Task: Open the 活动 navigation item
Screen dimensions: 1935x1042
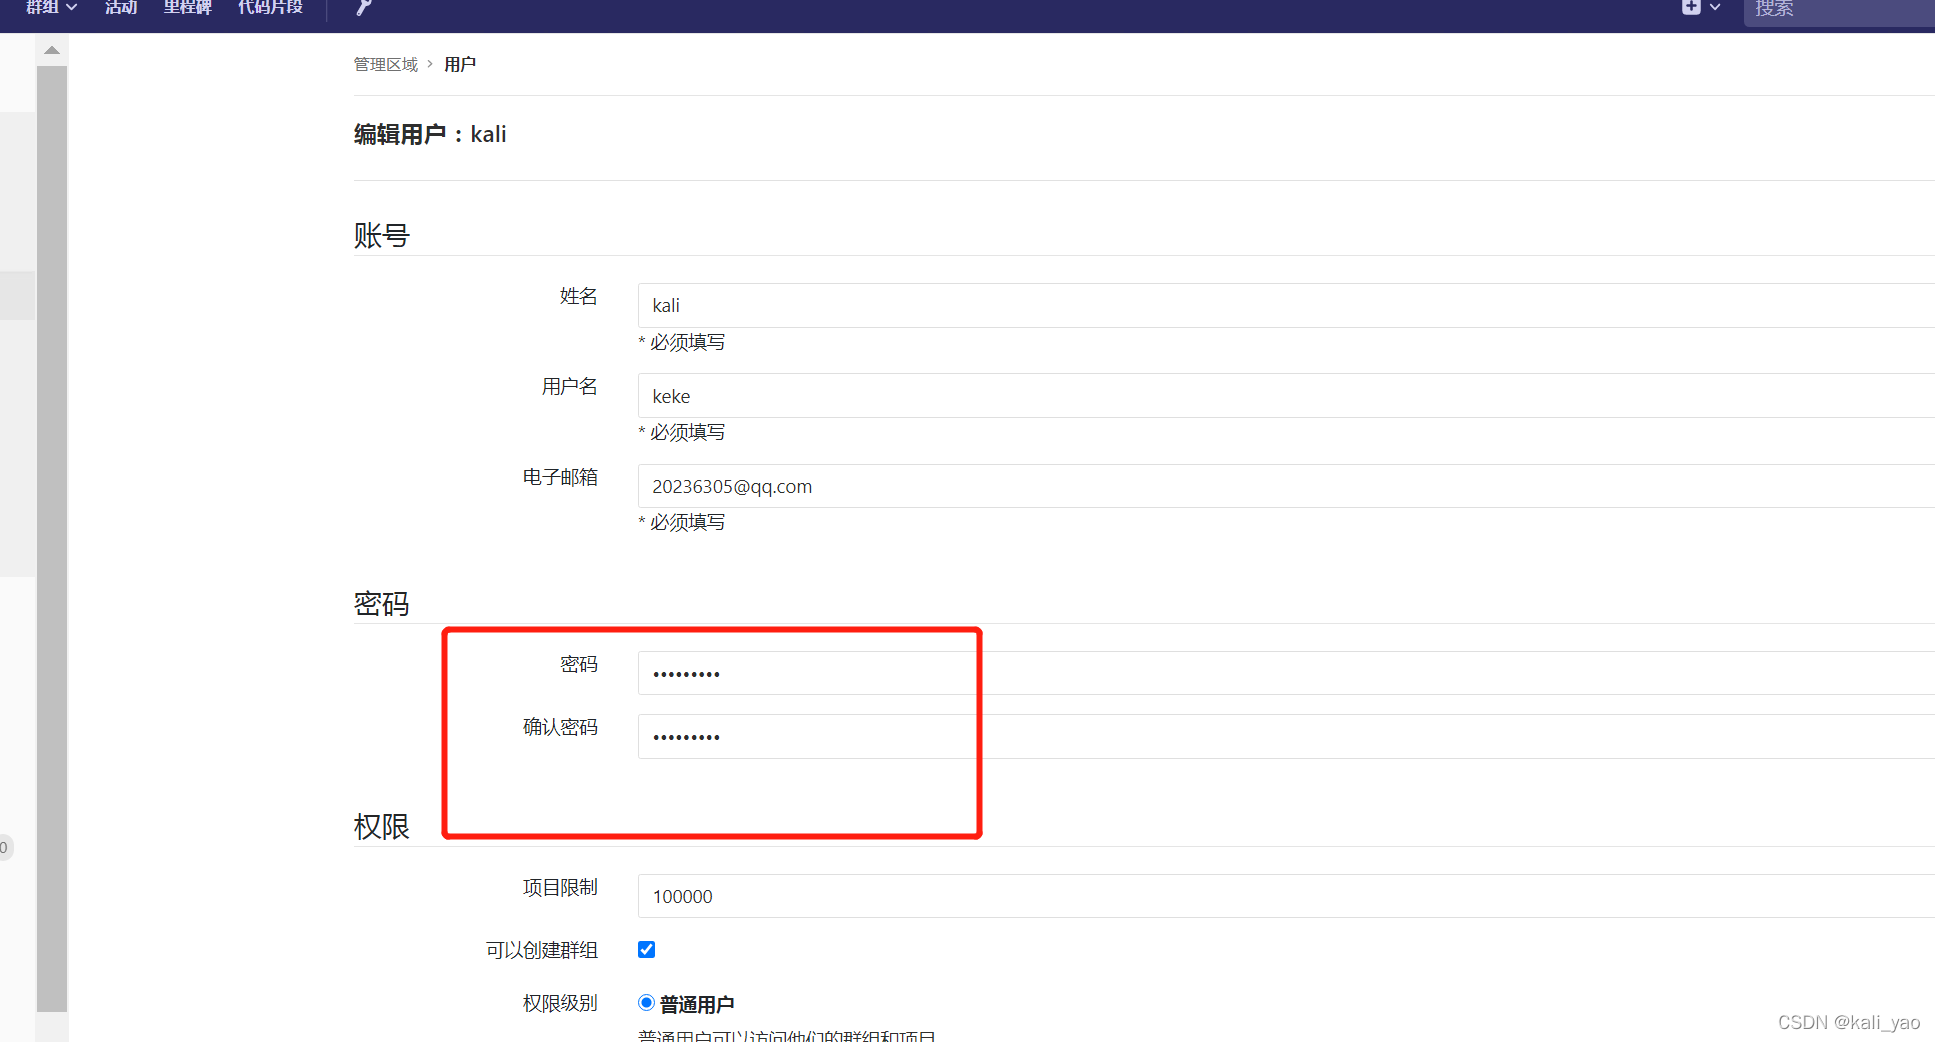Action: tap(121, 7)
